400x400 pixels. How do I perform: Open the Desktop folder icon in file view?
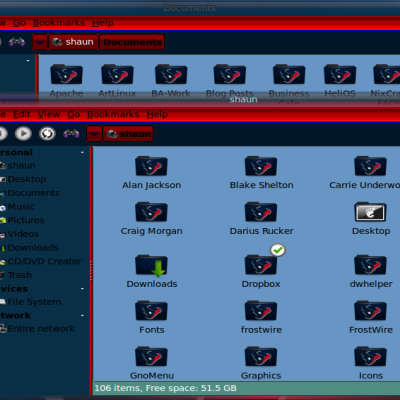[x=370, y=212]
